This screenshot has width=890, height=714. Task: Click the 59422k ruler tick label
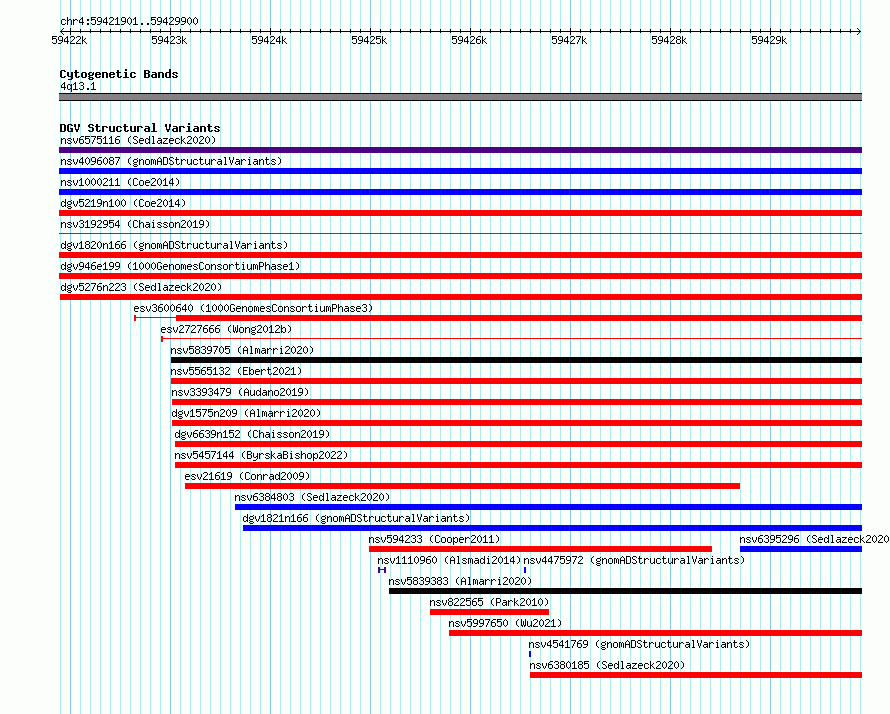(x=69, y=40)
